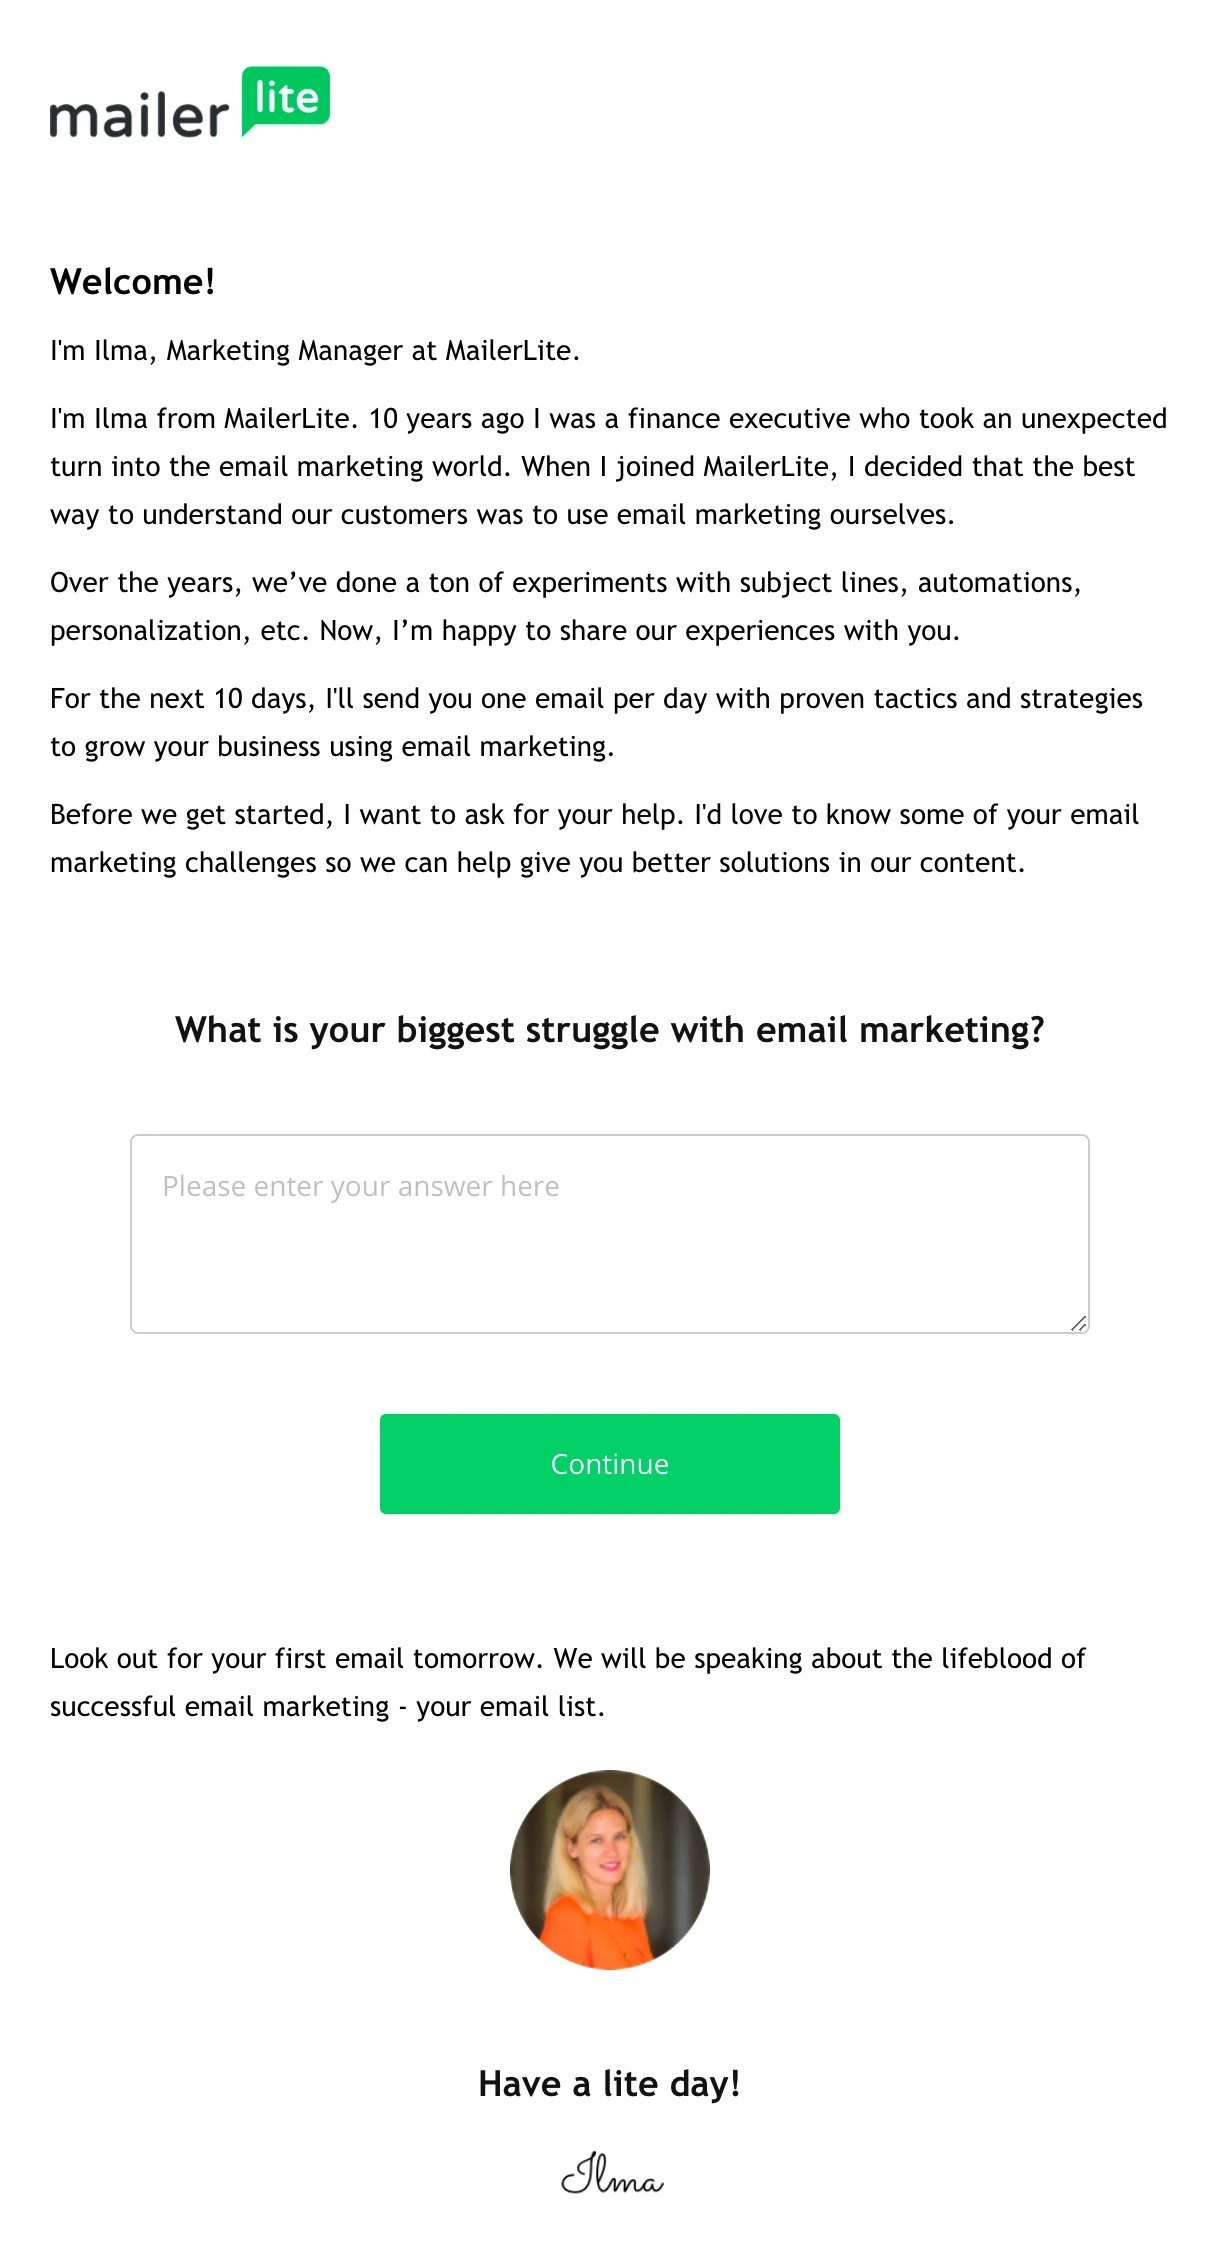Click Ilma's circular profile photo
Image resolution: width=1220 pixels, height=2260 pixels.
[x=609, y=1869]
